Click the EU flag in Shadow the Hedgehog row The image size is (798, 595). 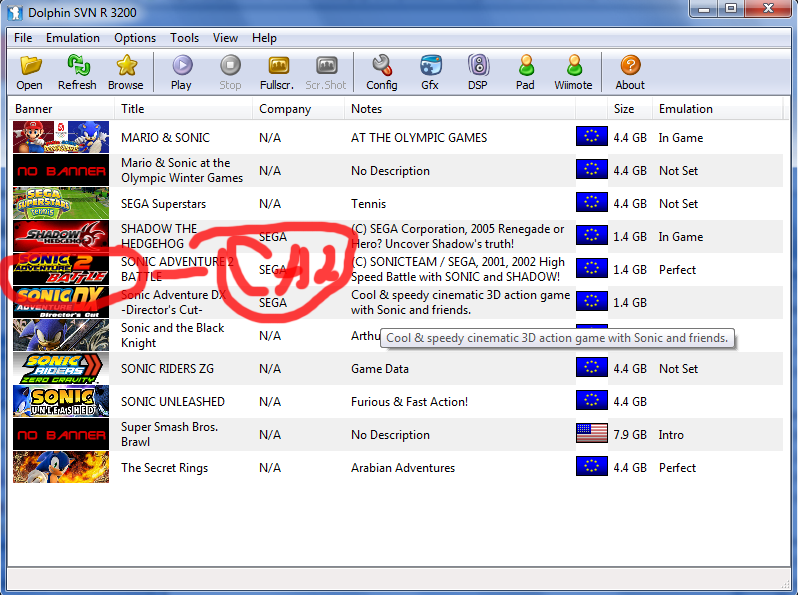[592, 235]
